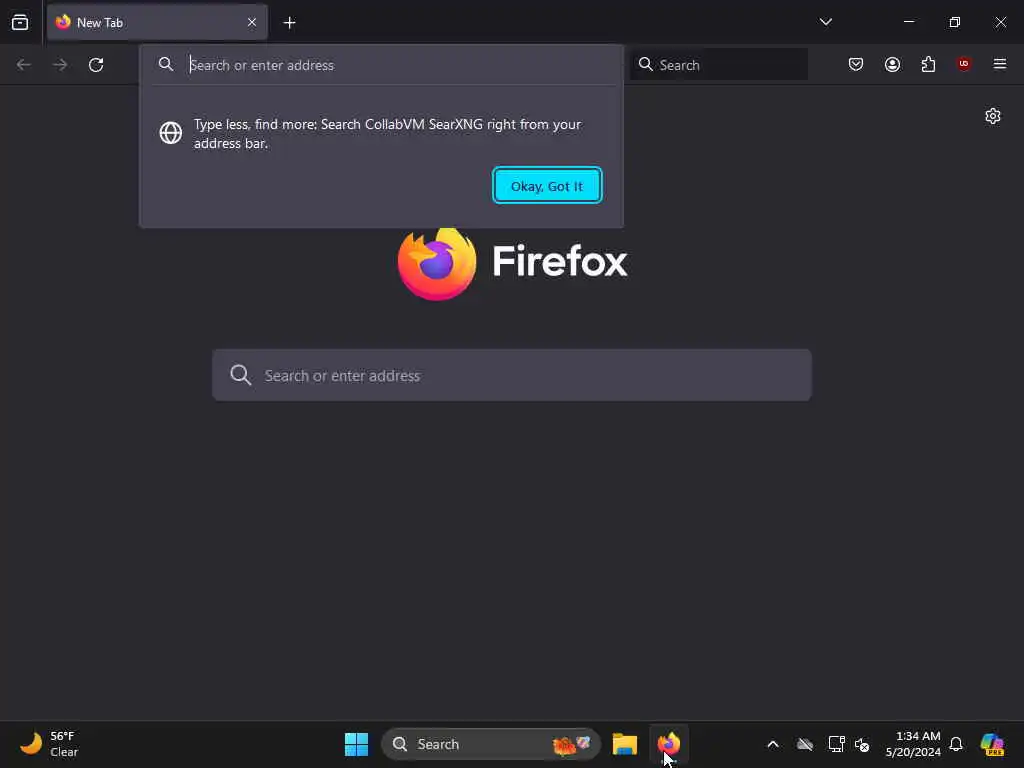Click Okay, Got It button

pyautogui.click(x=547, y=186)
